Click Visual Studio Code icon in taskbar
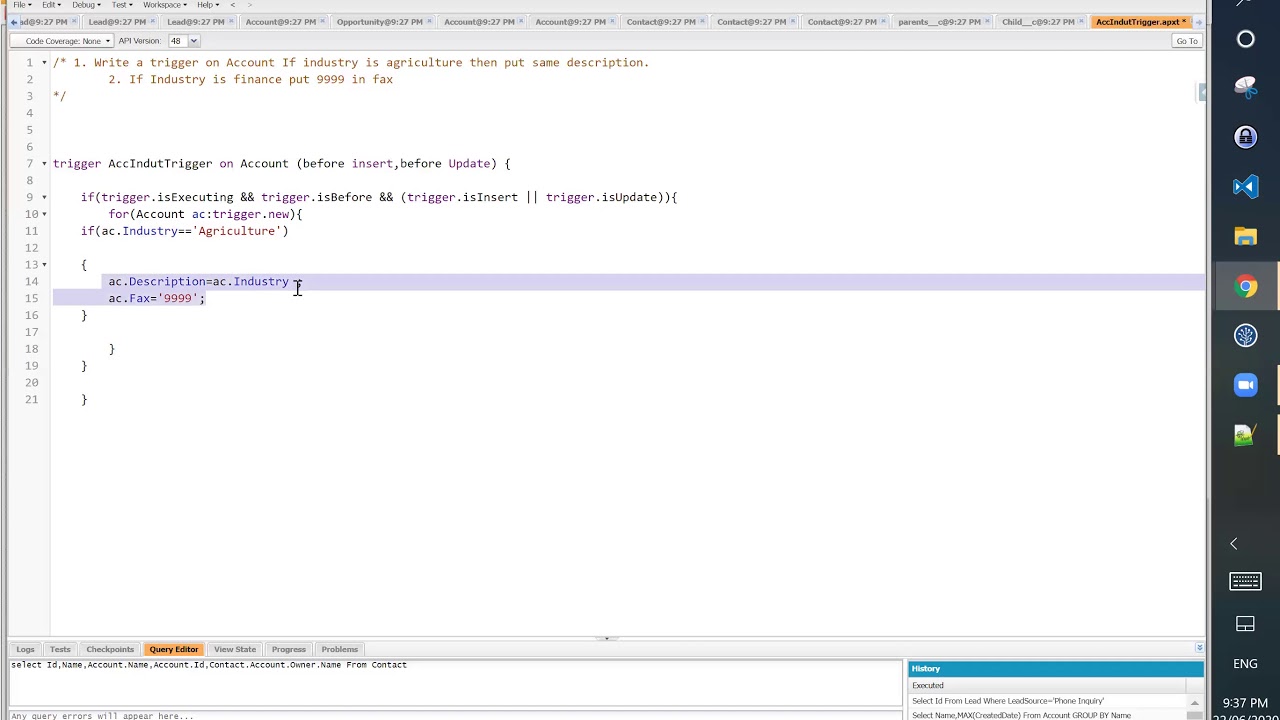The image size is (1280, 720). [1245, 186]
